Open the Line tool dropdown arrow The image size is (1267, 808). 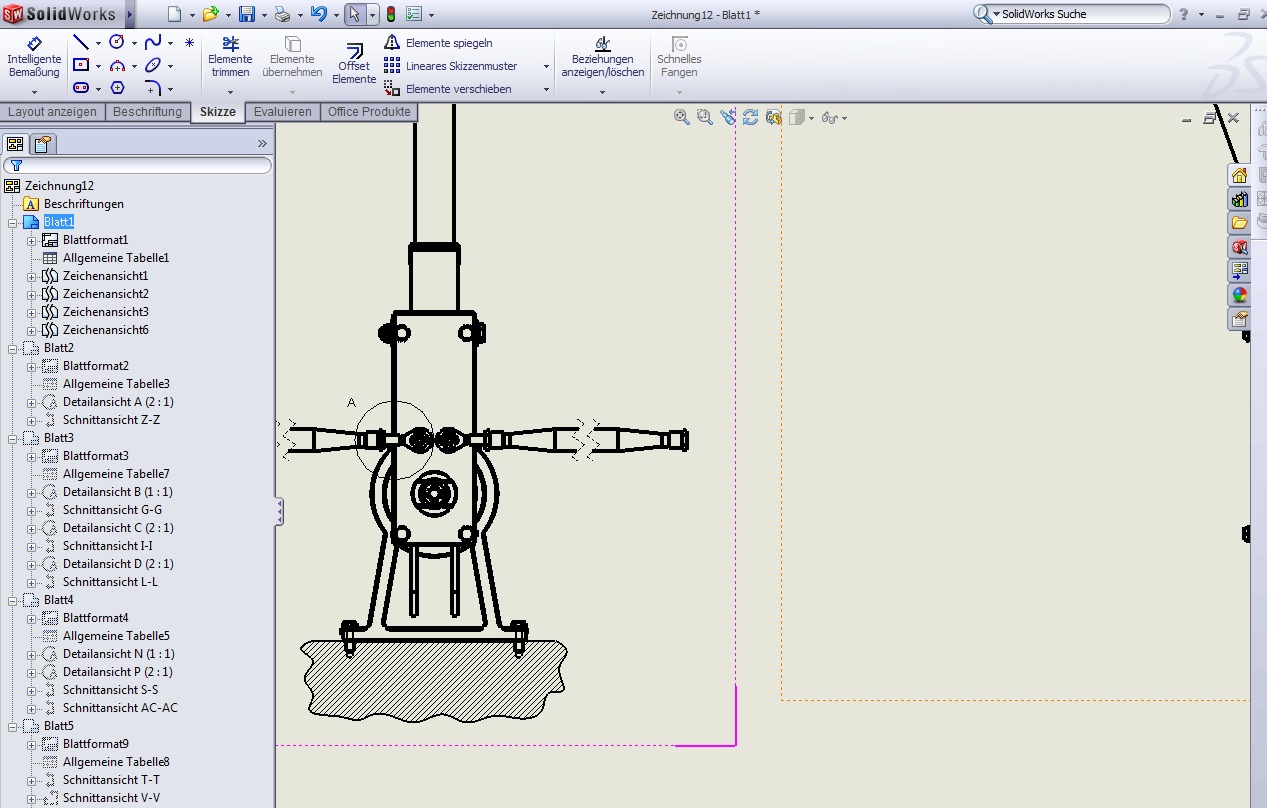(x=98, y=43)
